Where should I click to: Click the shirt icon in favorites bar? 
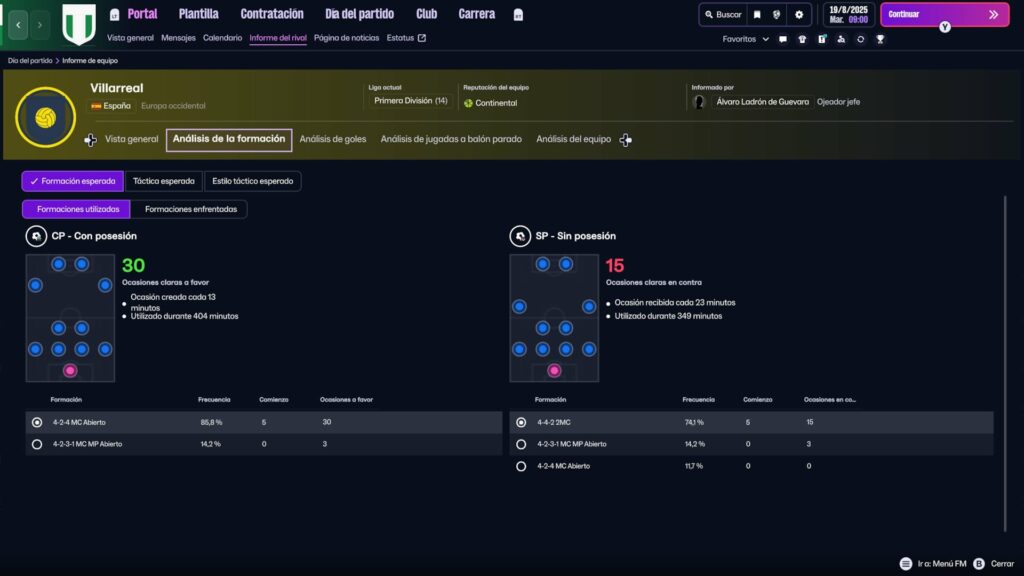[822, 39]
